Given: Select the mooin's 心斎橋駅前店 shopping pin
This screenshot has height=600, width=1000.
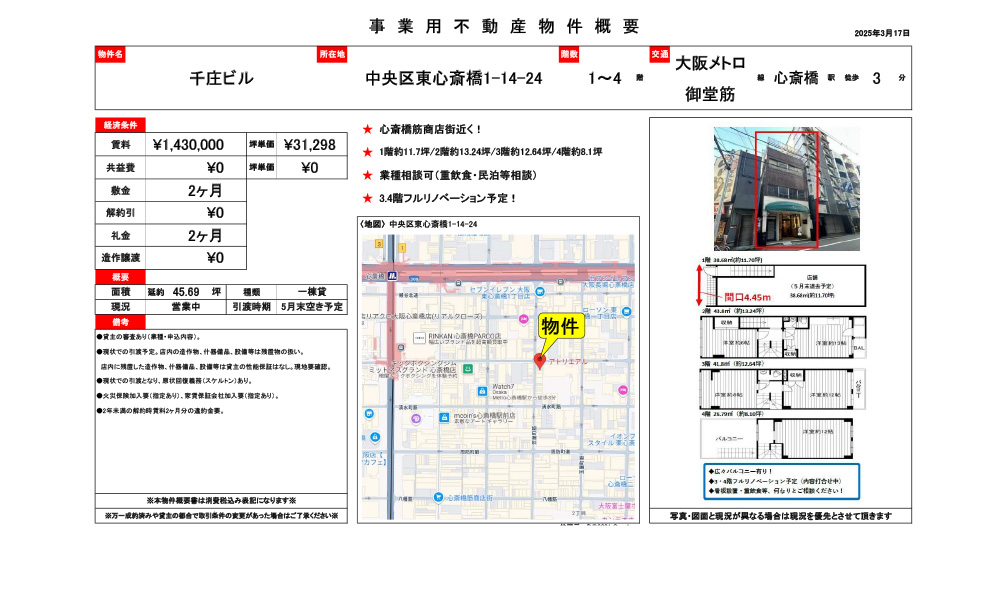Looking at the screenshot, I should (443, 419).
